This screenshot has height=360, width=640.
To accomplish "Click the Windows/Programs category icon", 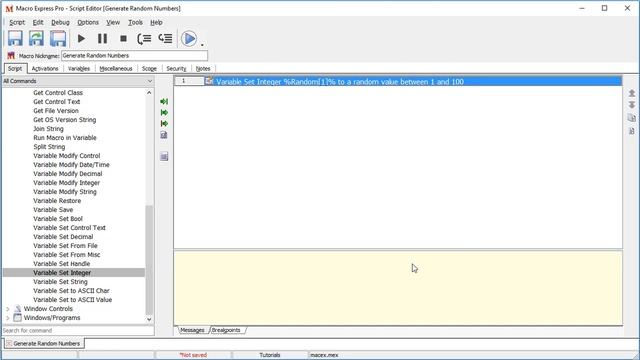I will (18, 318).
